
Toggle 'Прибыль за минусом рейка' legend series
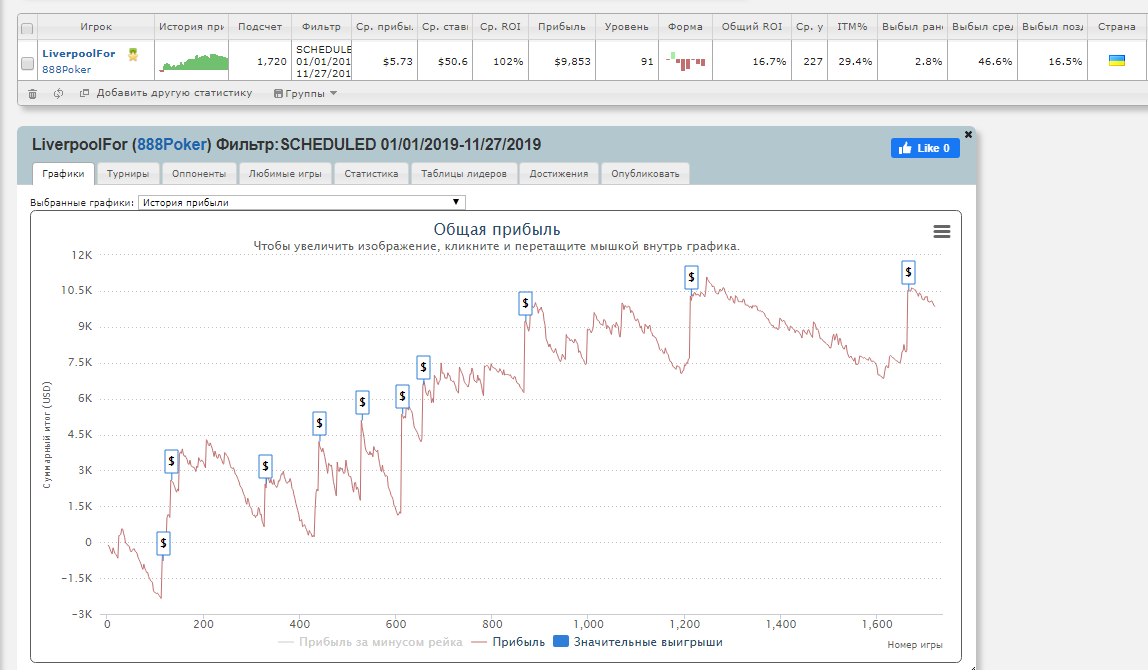point(370,642)
